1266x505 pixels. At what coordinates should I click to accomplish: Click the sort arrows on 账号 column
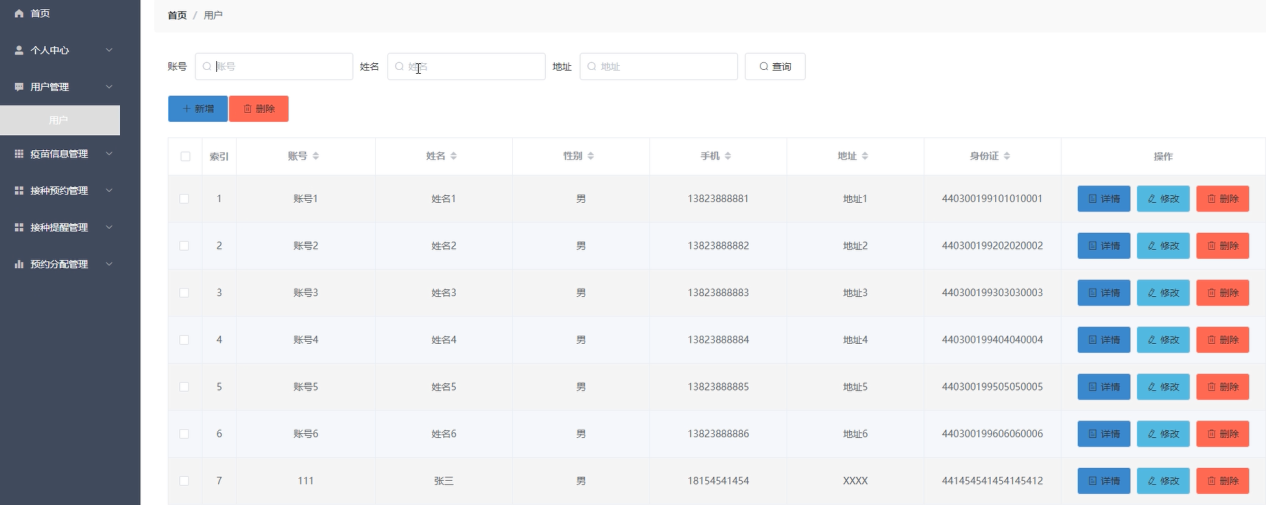pos(316,156)
